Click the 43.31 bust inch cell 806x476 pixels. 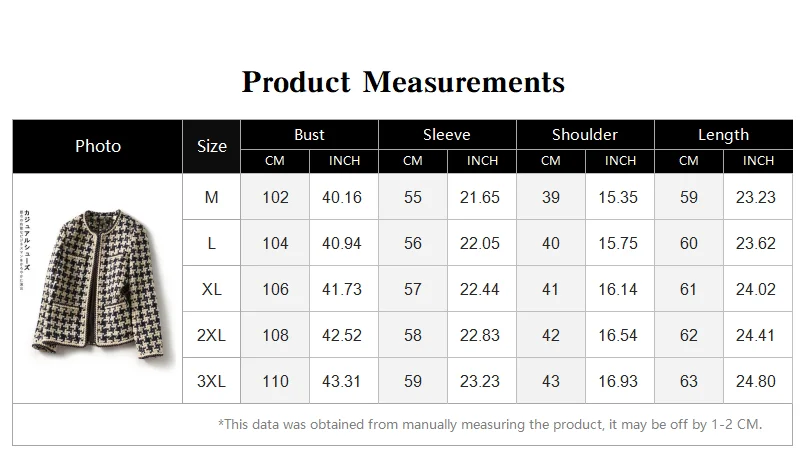click(343, 381)
